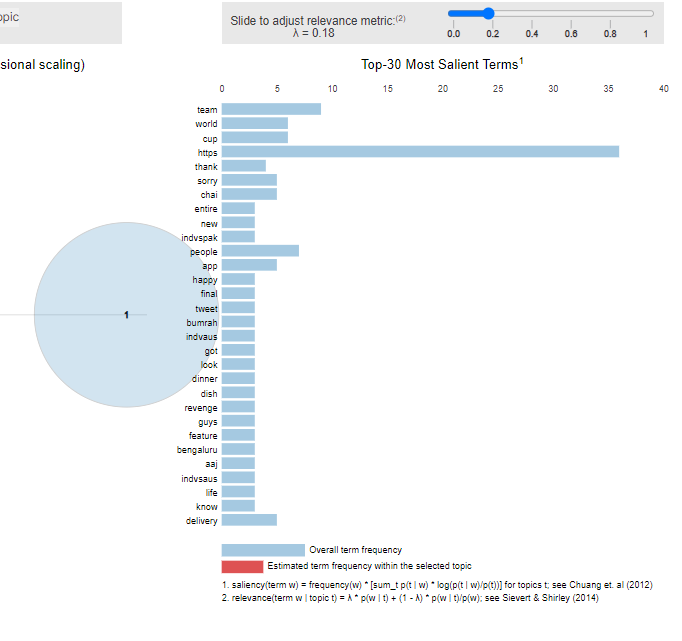
Task: Select the 'revenge' term label
Action: click(200, 407)
